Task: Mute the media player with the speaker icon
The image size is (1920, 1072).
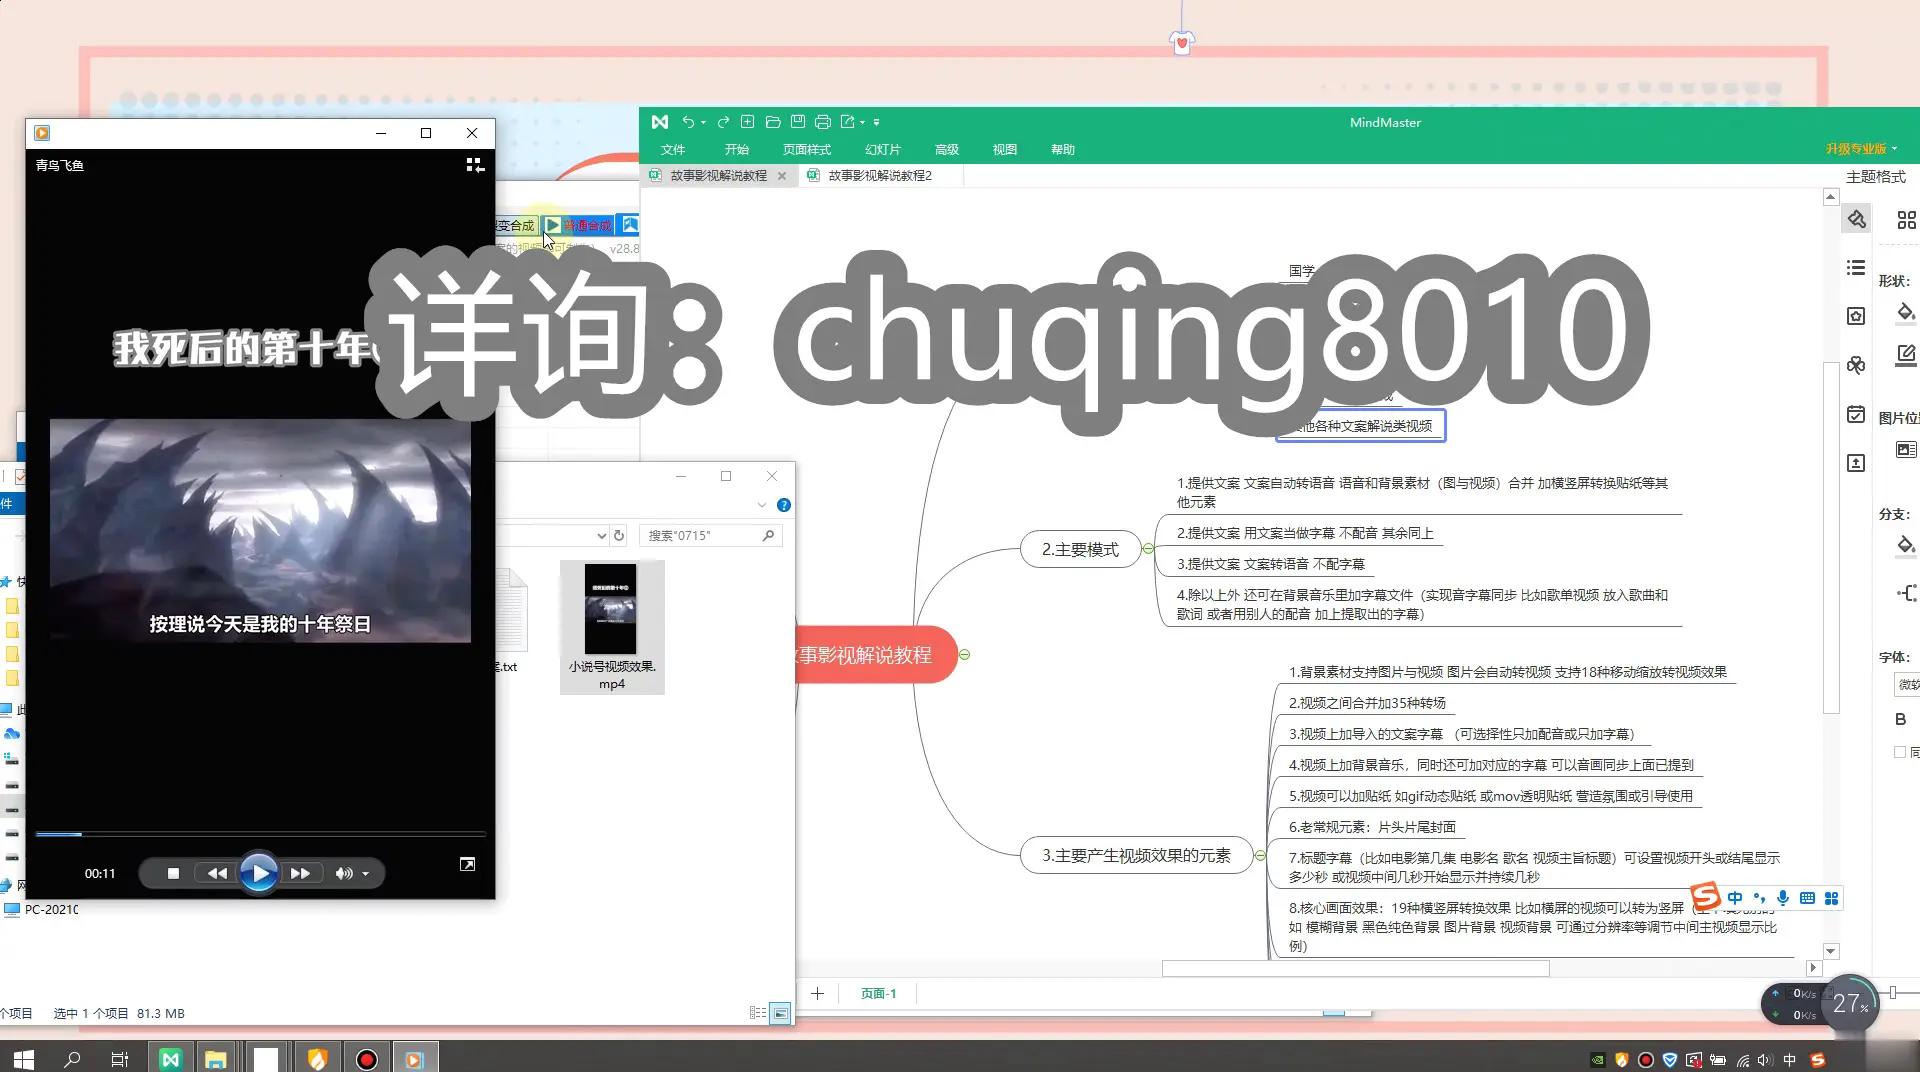Action: 344,873
